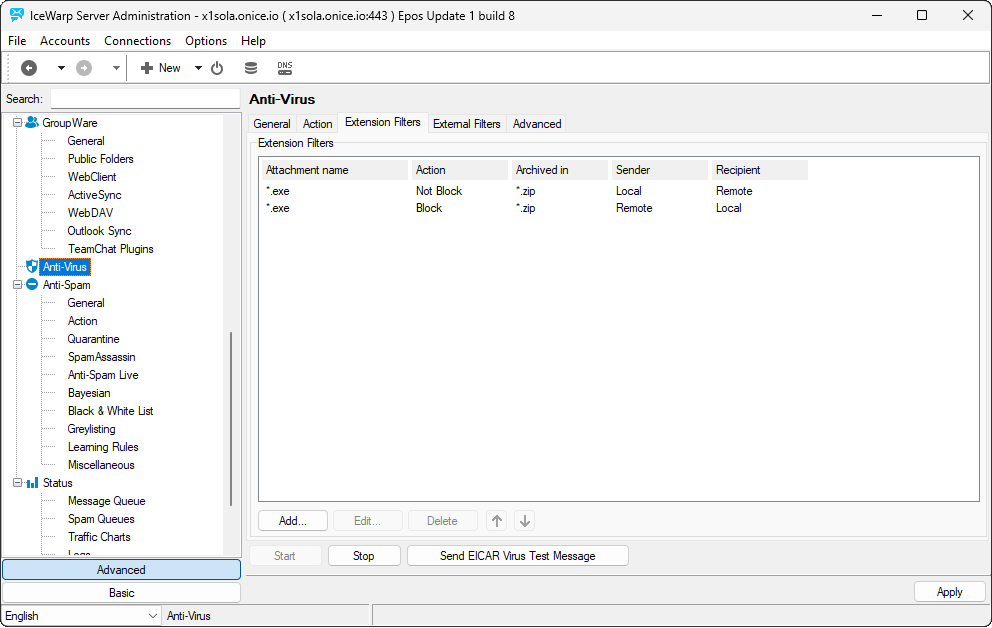This screenshot has width=992, height=628.
Task: Click the Back navigation arrow icon
Action: [x=29, y=68]
